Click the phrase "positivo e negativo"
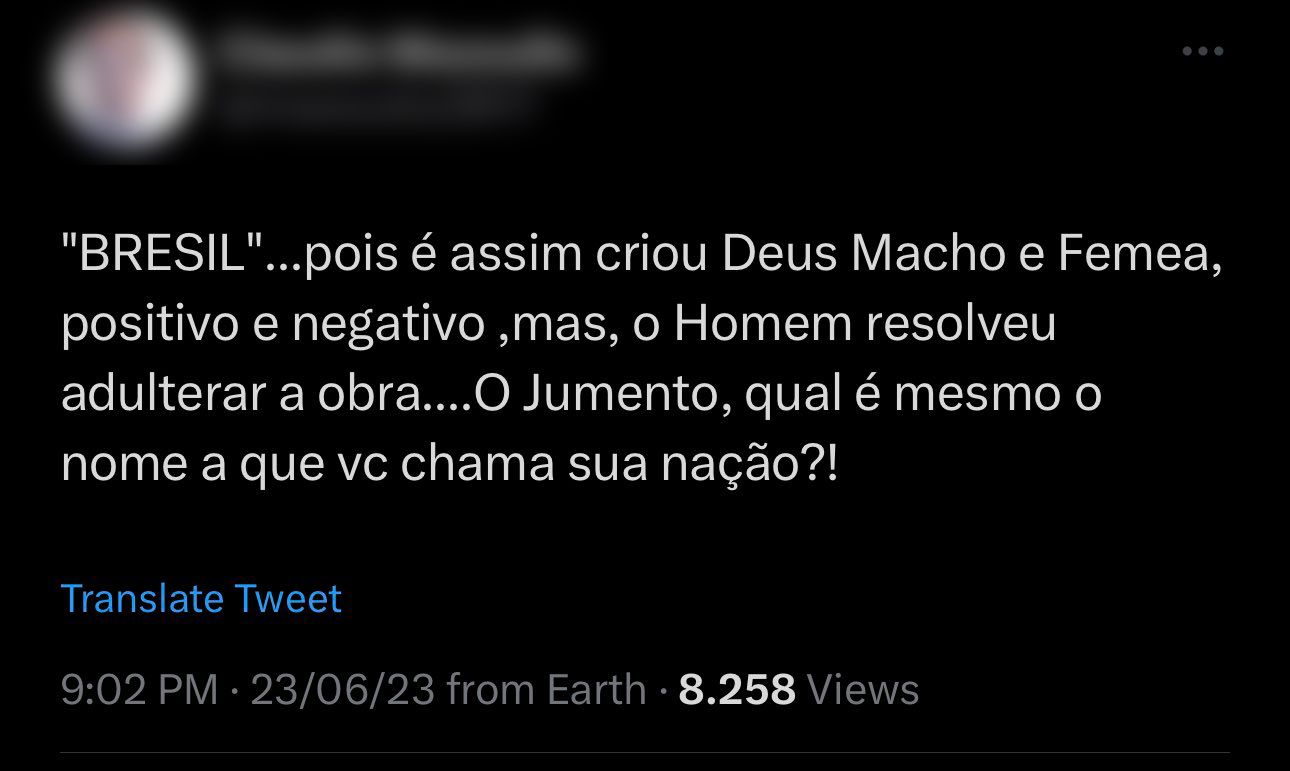The image size is (1290, 771). tap(272, 326)
